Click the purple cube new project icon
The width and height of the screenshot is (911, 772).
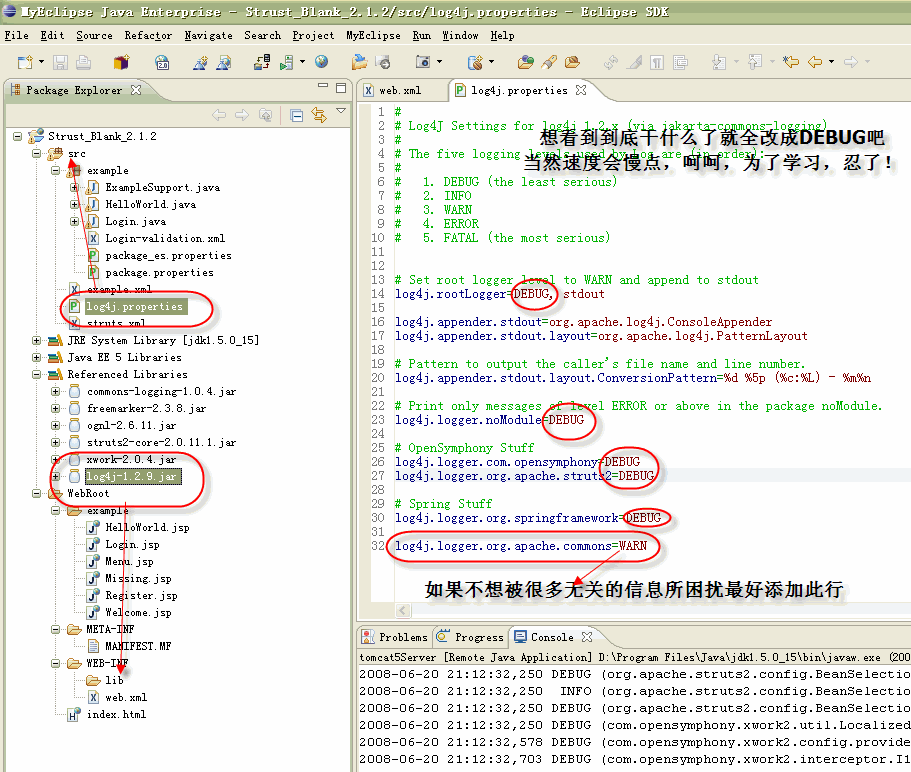[121, 62]
